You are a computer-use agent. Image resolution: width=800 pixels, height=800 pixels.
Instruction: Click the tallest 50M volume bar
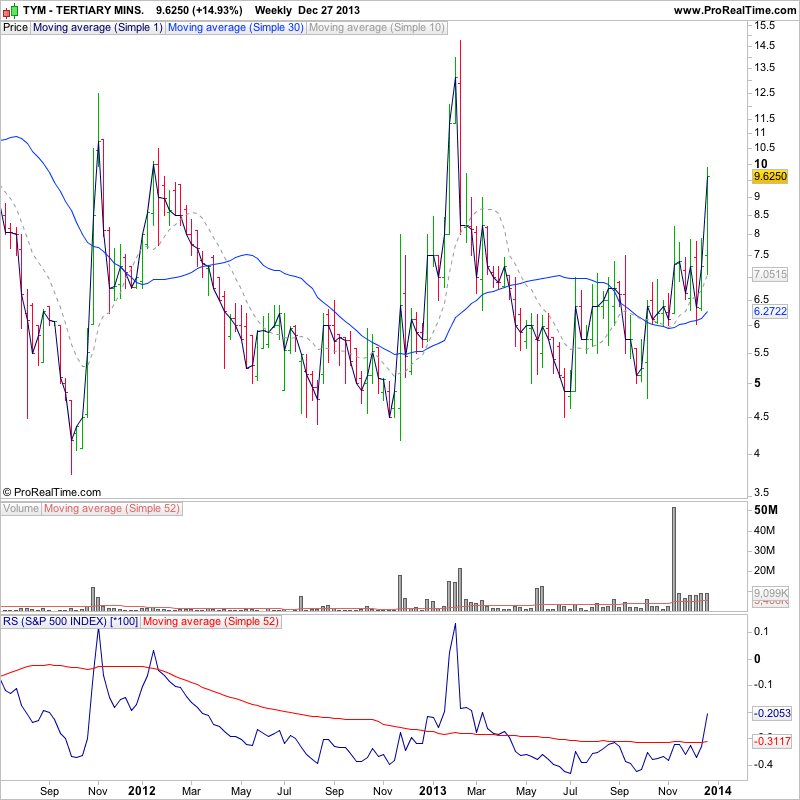point(673,559)
